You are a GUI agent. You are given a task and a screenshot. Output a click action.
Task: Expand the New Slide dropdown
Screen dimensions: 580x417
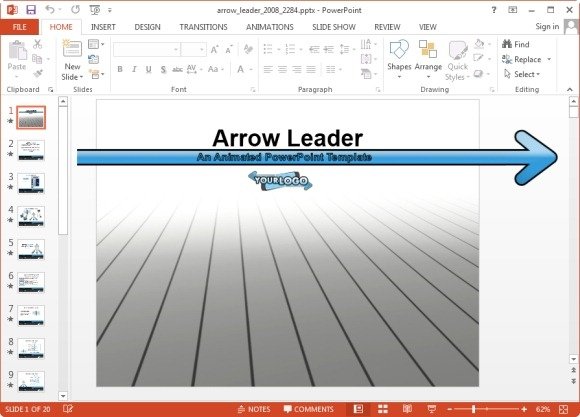coord(72,77)
